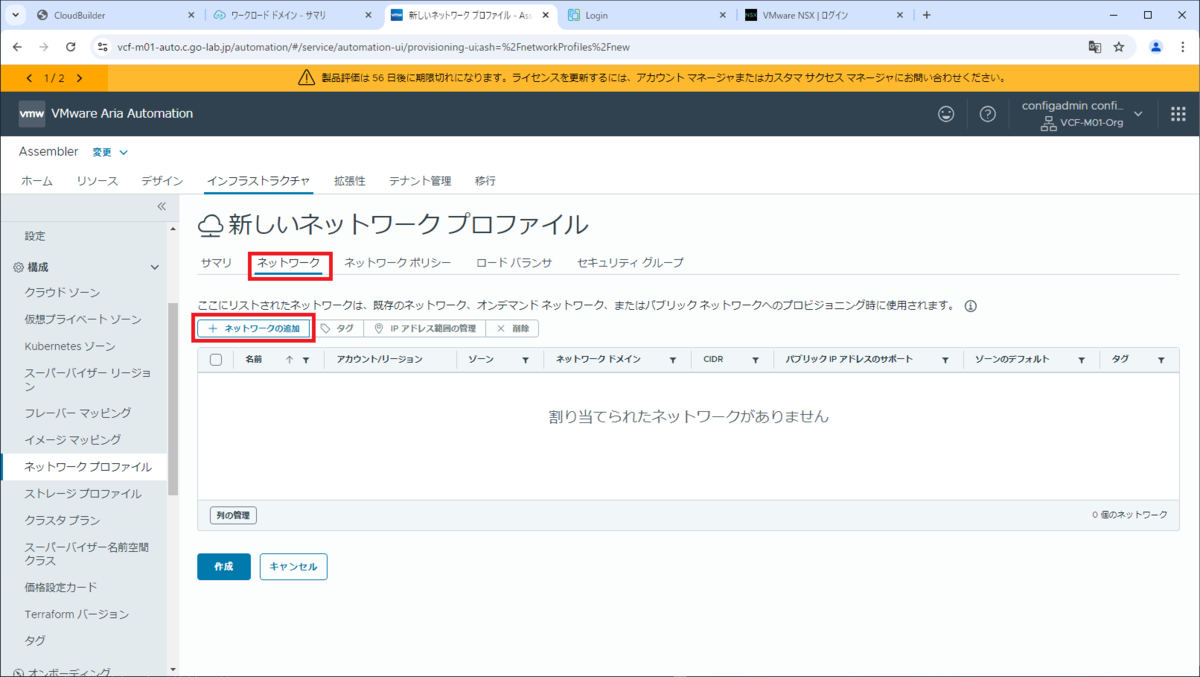Click the 削除 toolbar button
1200x677 pixels.
[x=513, y=328]
